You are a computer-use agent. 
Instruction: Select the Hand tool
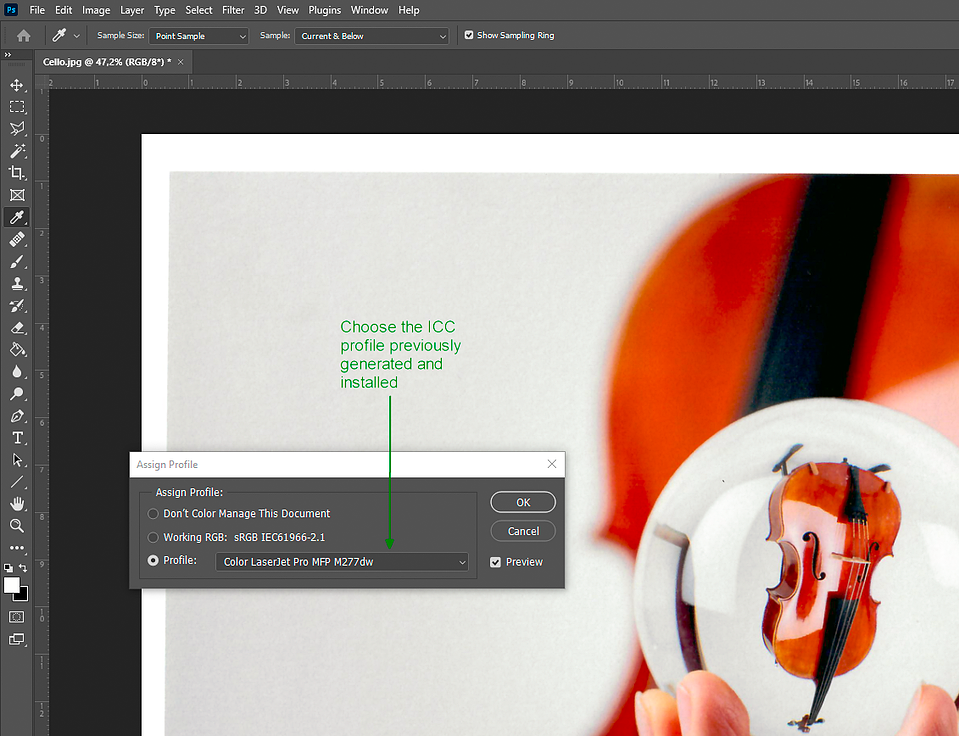[17, 504]
